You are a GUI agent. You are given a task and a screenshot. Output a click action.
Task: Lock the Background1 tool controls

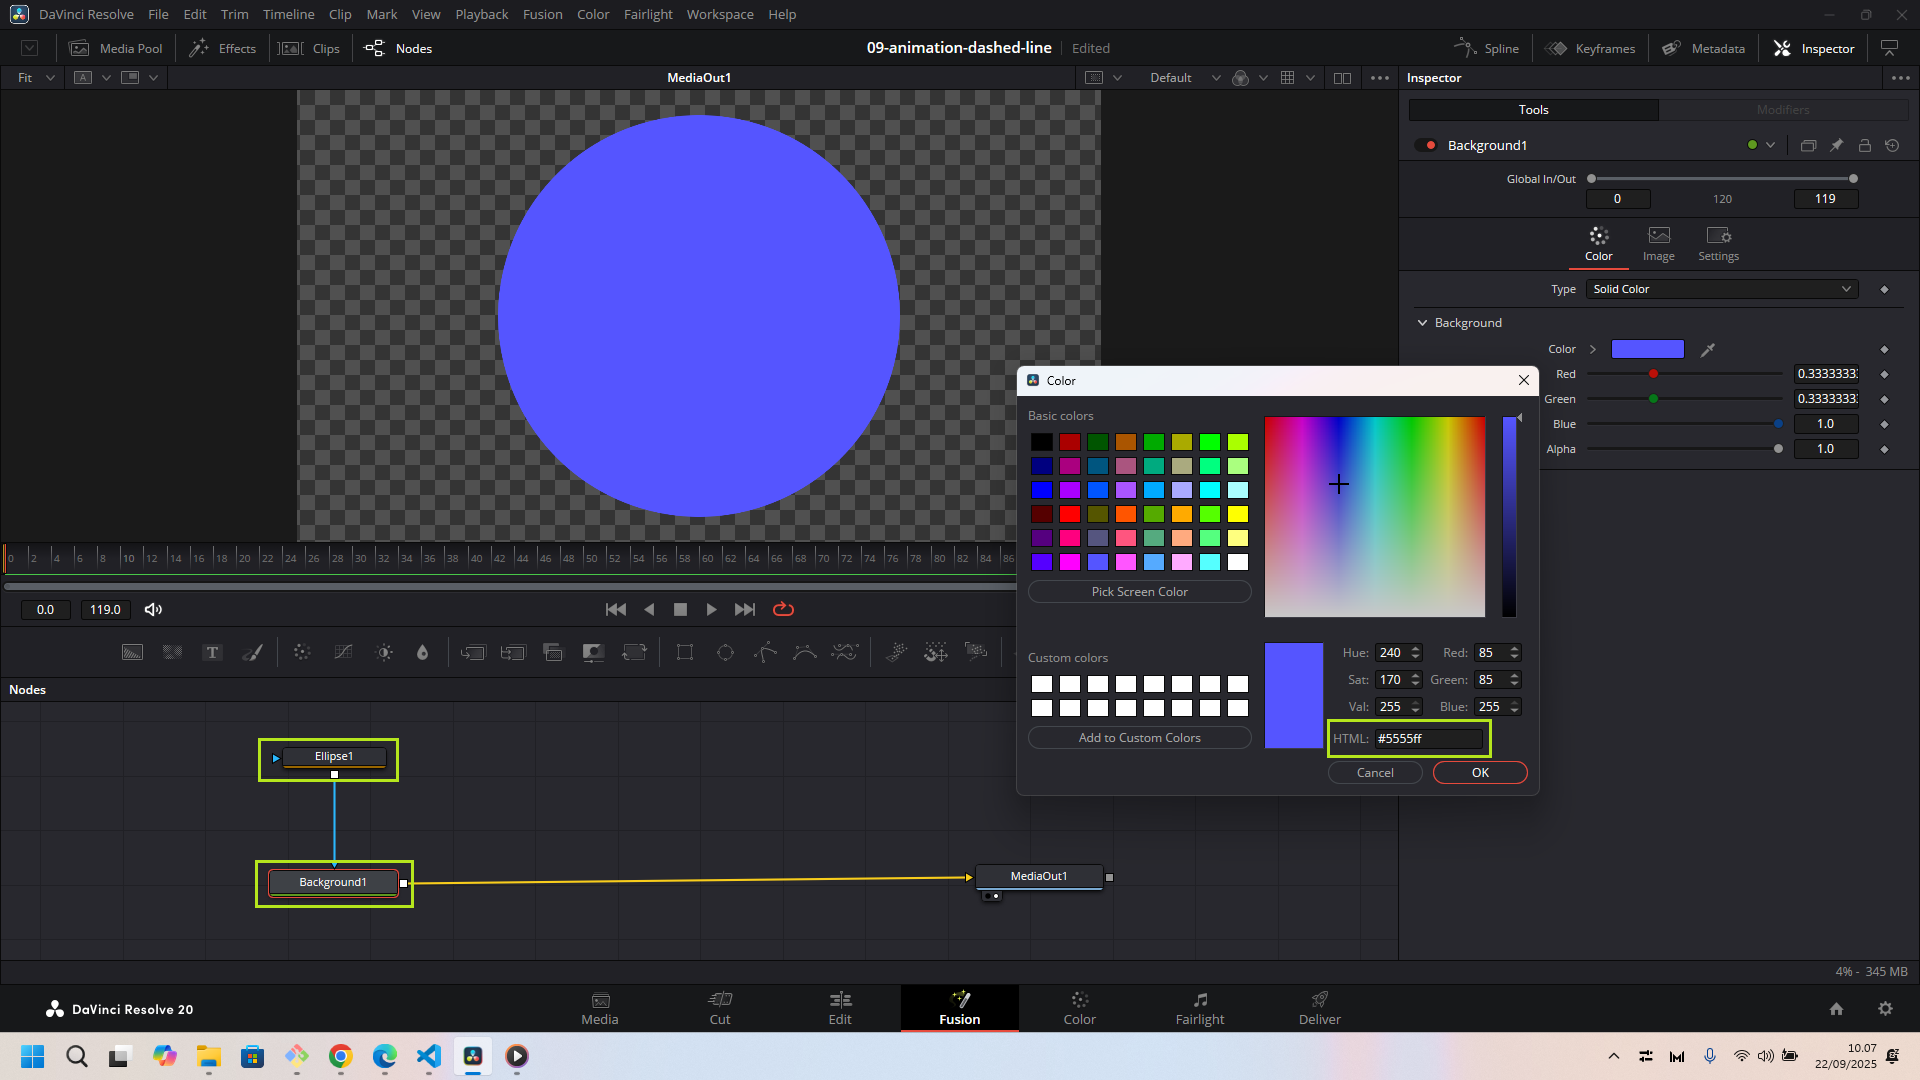1864,145
